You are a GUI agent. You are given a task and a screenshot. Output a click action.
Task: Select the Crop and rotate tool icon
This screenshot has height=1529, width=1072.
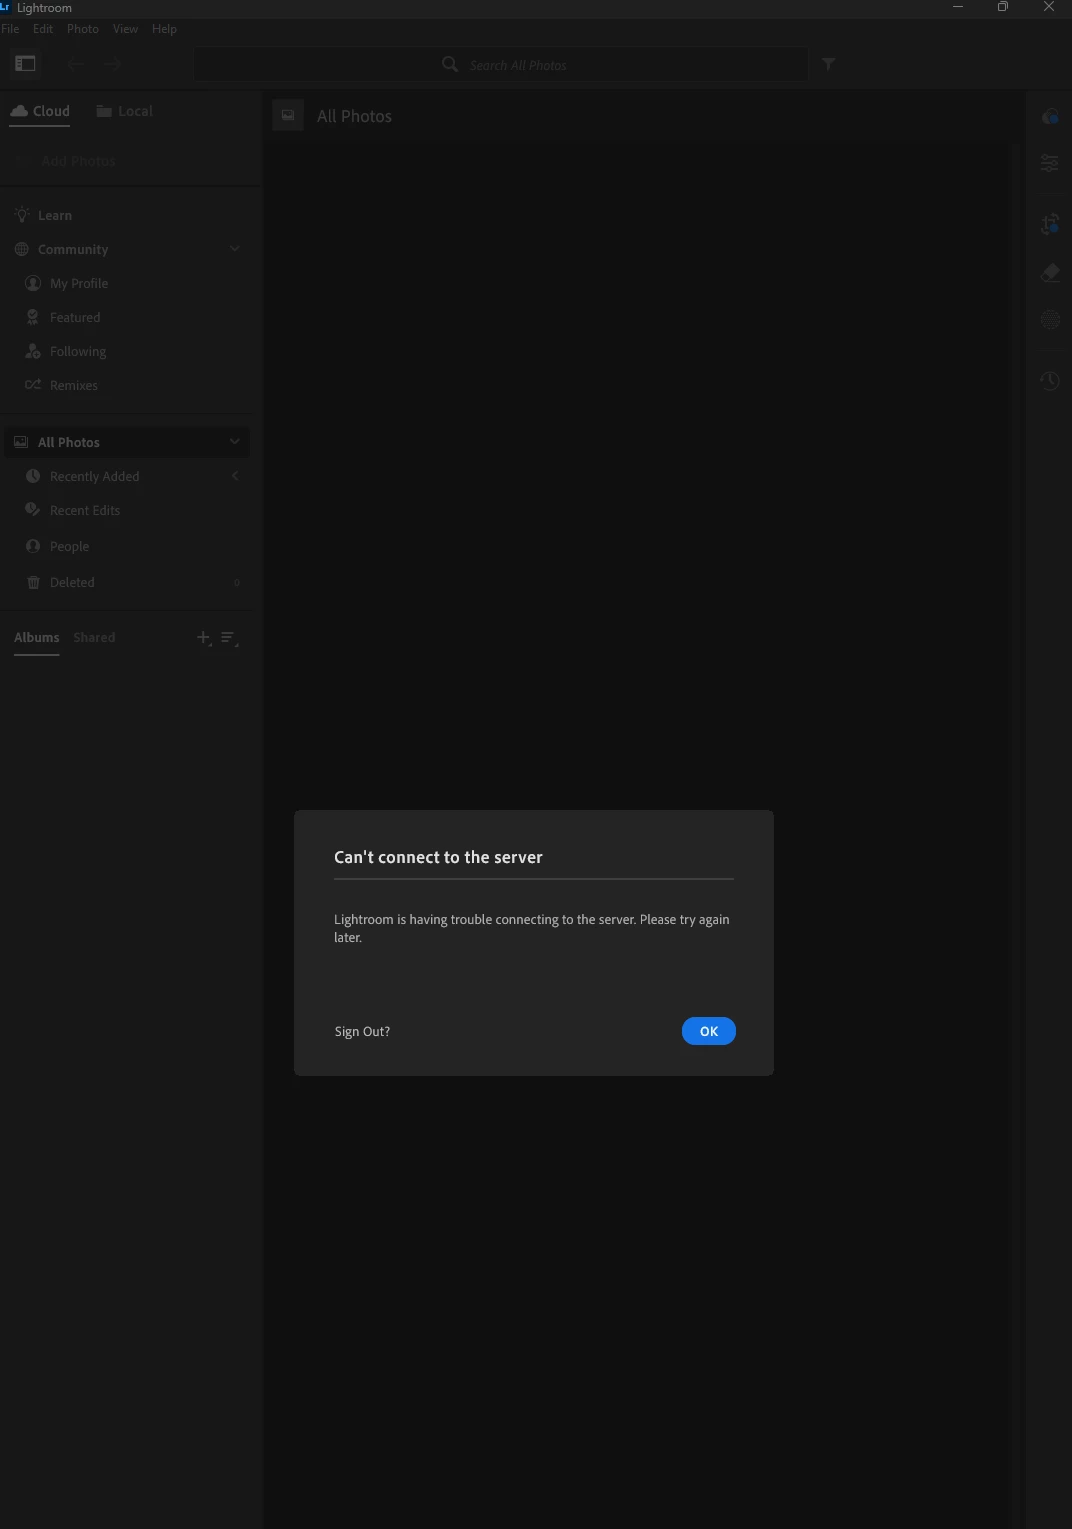(1050, 225)
